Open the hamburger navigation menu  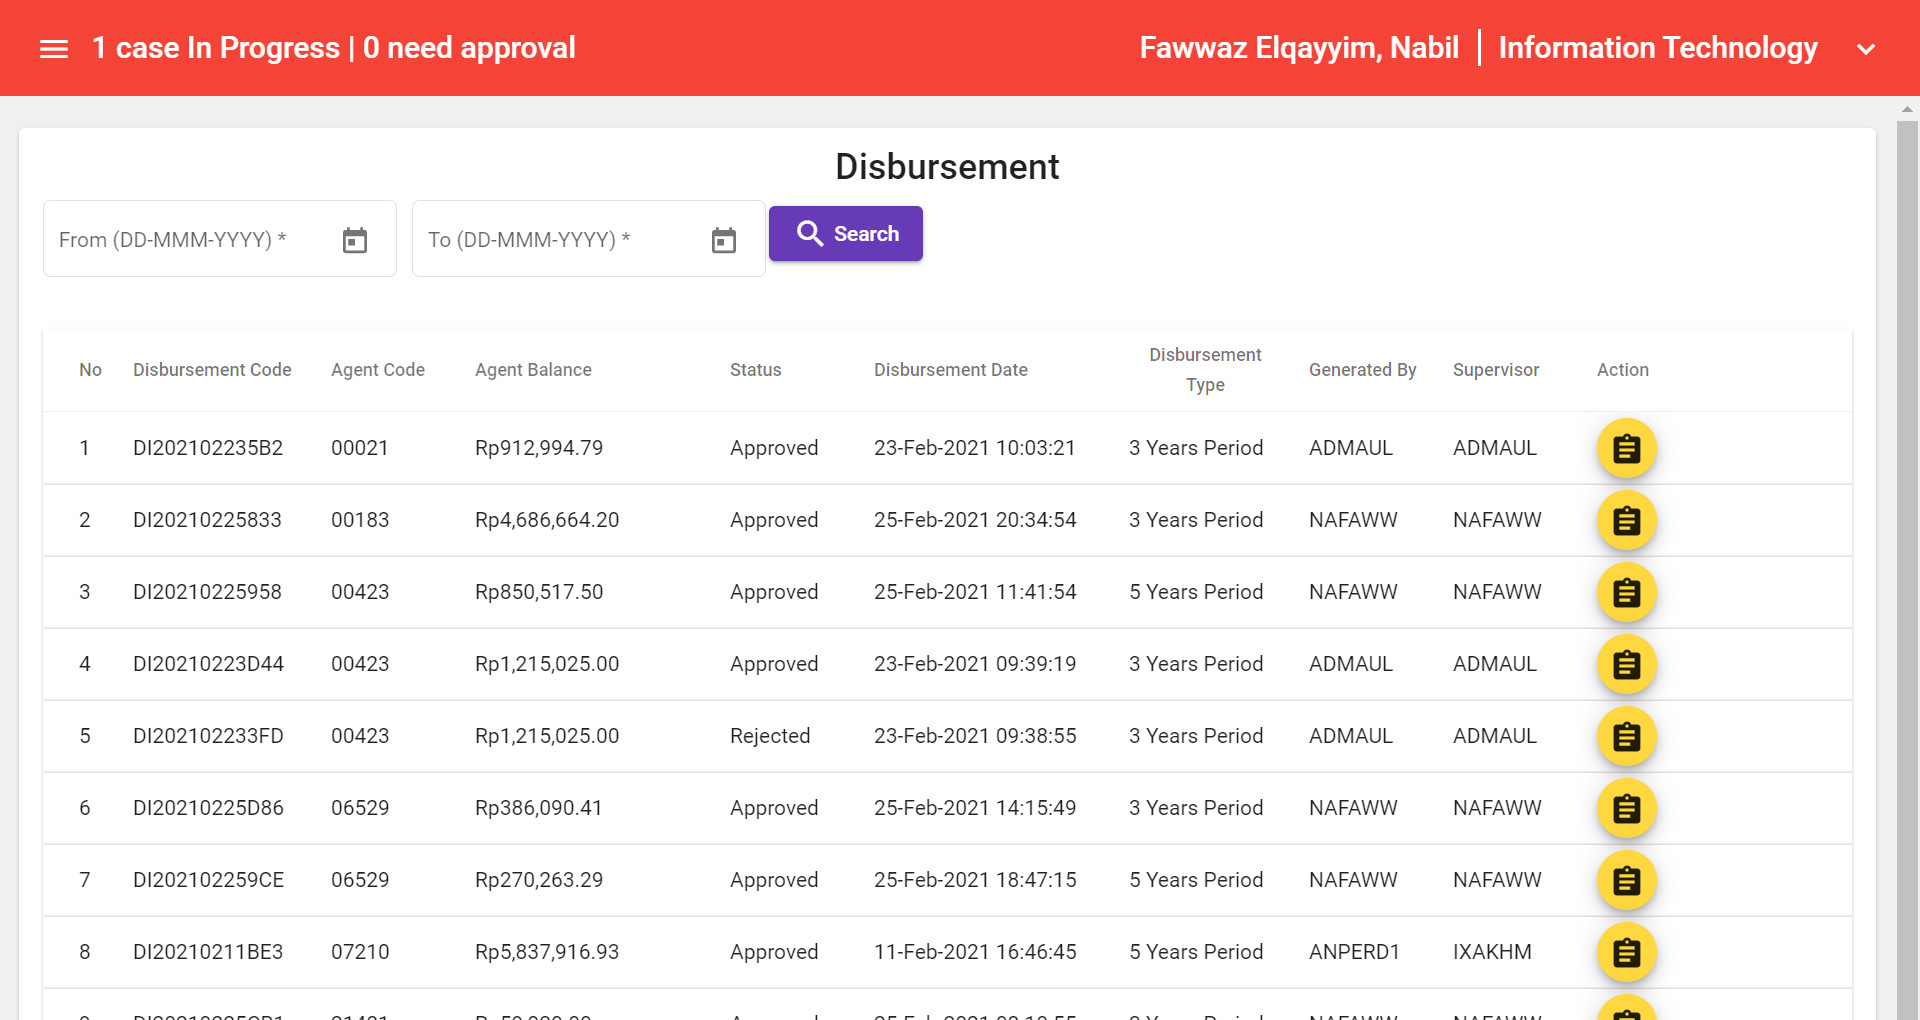tap(53, 47)
